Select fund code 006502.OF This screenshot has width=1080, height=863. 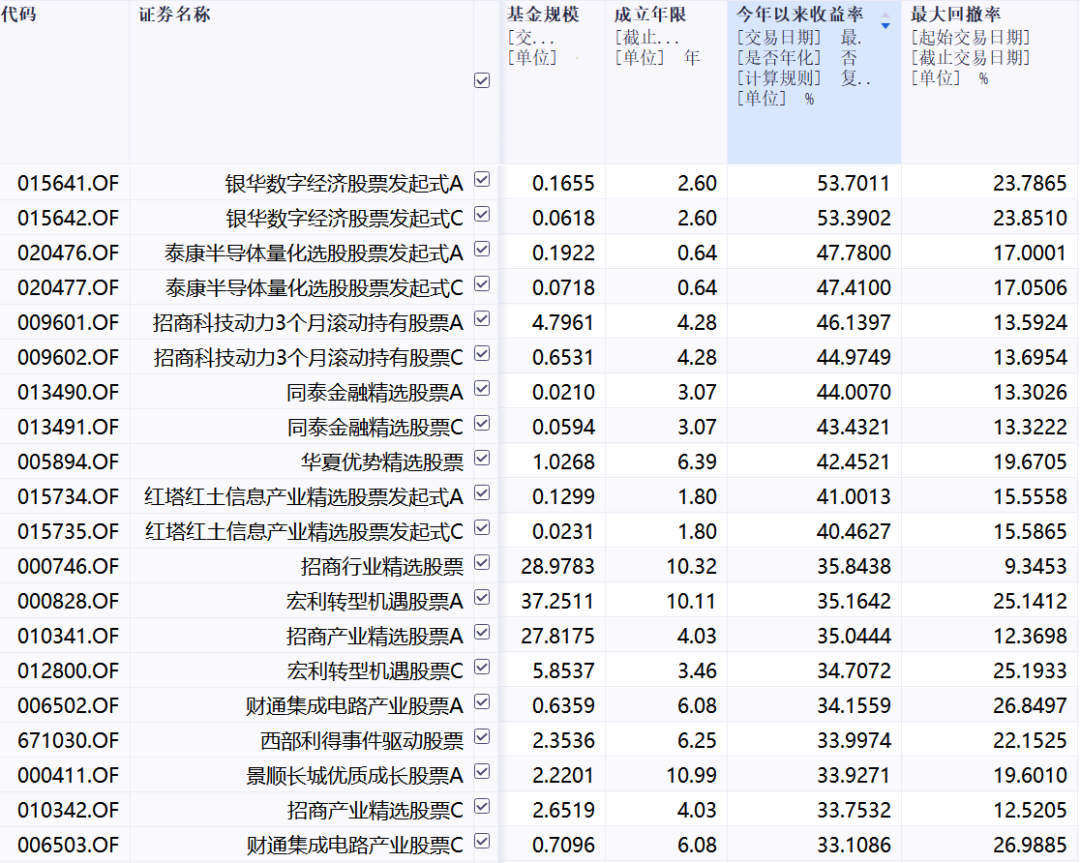(x=68, y=706)
